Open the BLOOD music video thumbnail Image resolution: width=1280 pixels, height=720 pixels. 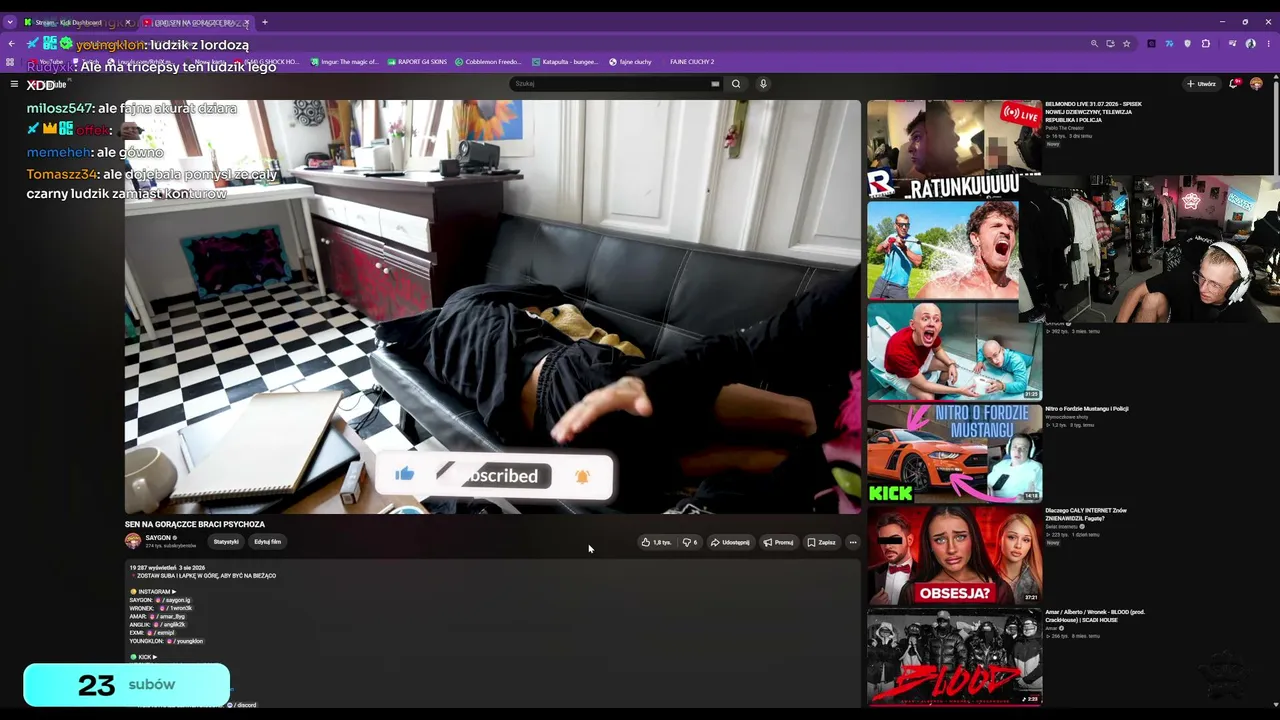pyautogui.click(x=954, y=658)
